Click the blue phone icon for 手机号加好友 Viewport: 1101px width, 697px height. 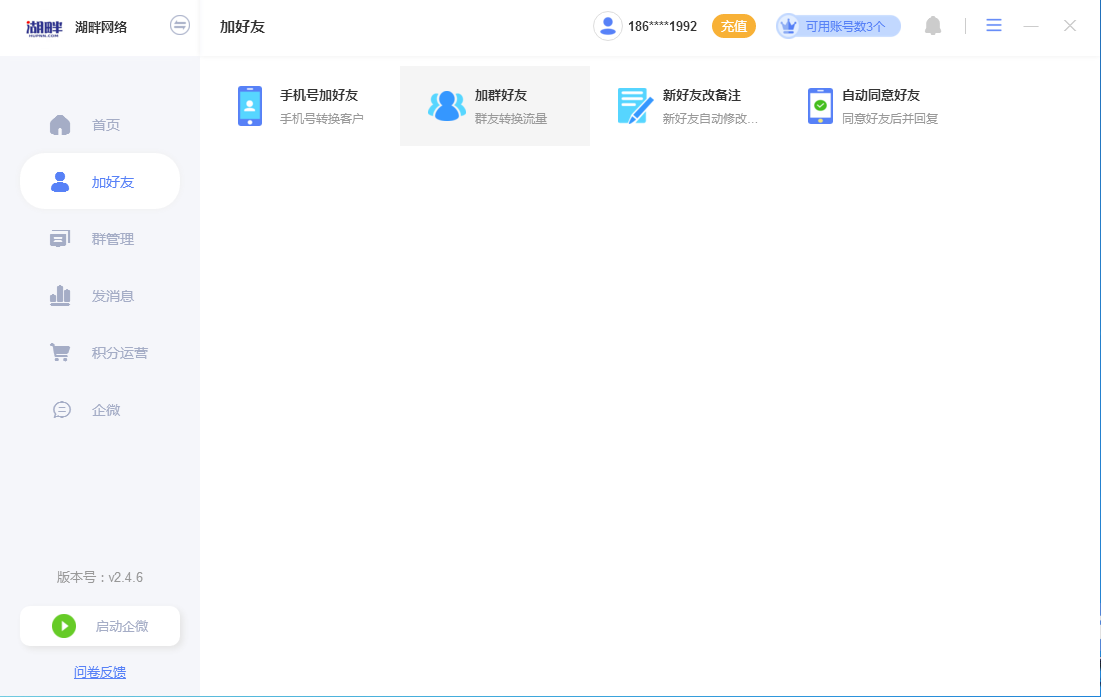pos(249,105)
